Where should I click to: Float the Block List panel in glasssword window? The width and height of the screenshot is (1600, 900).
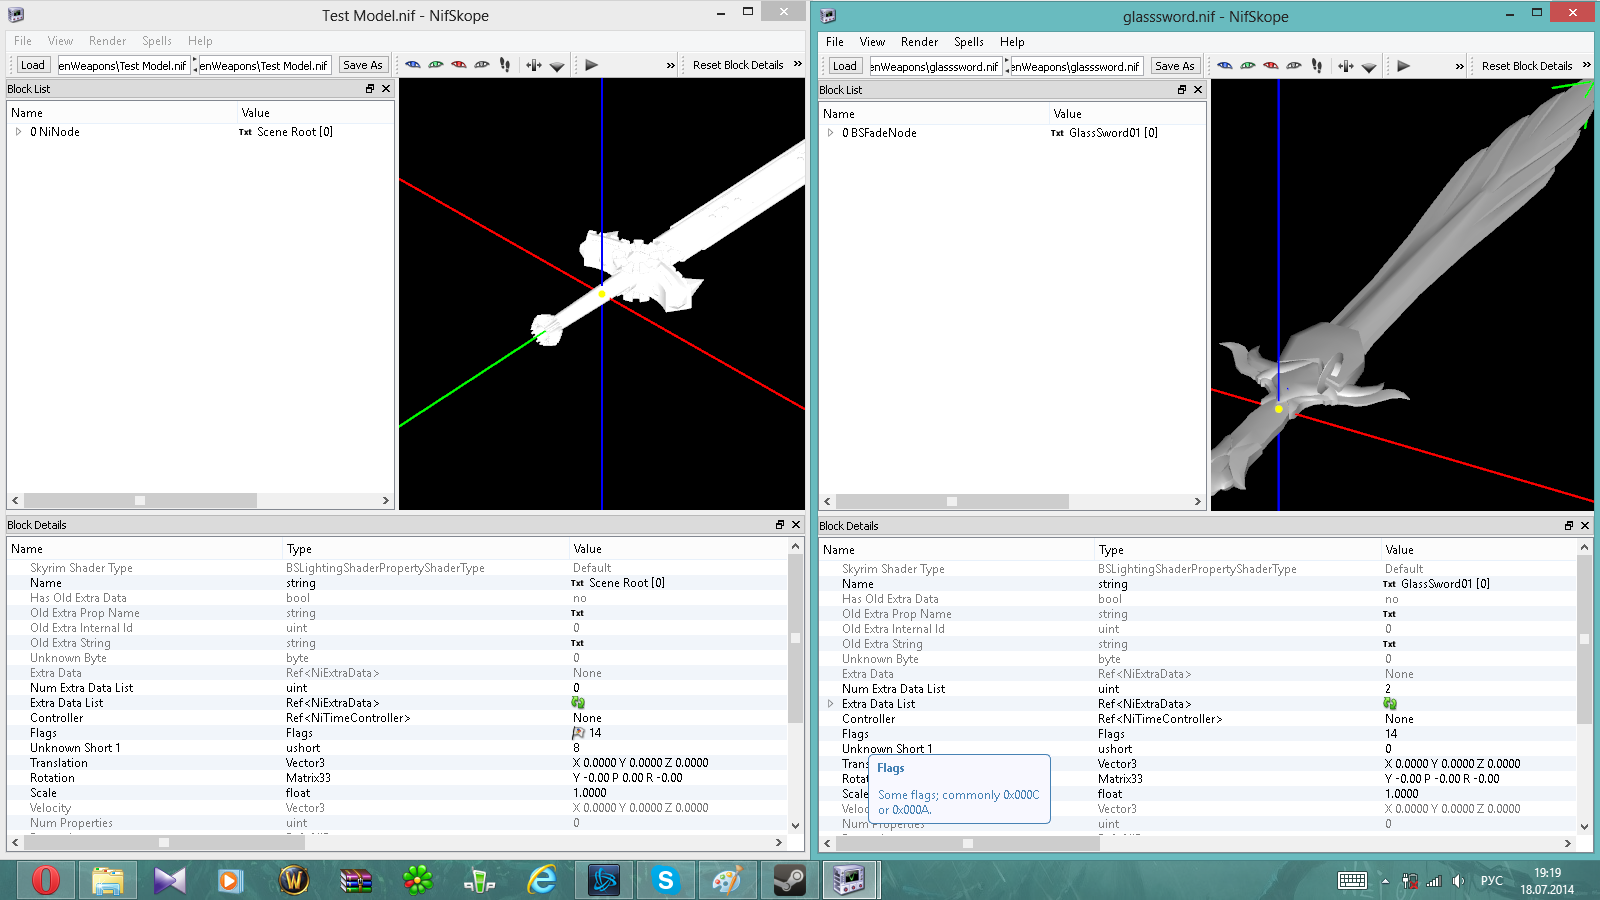(x=1182, y=90)
